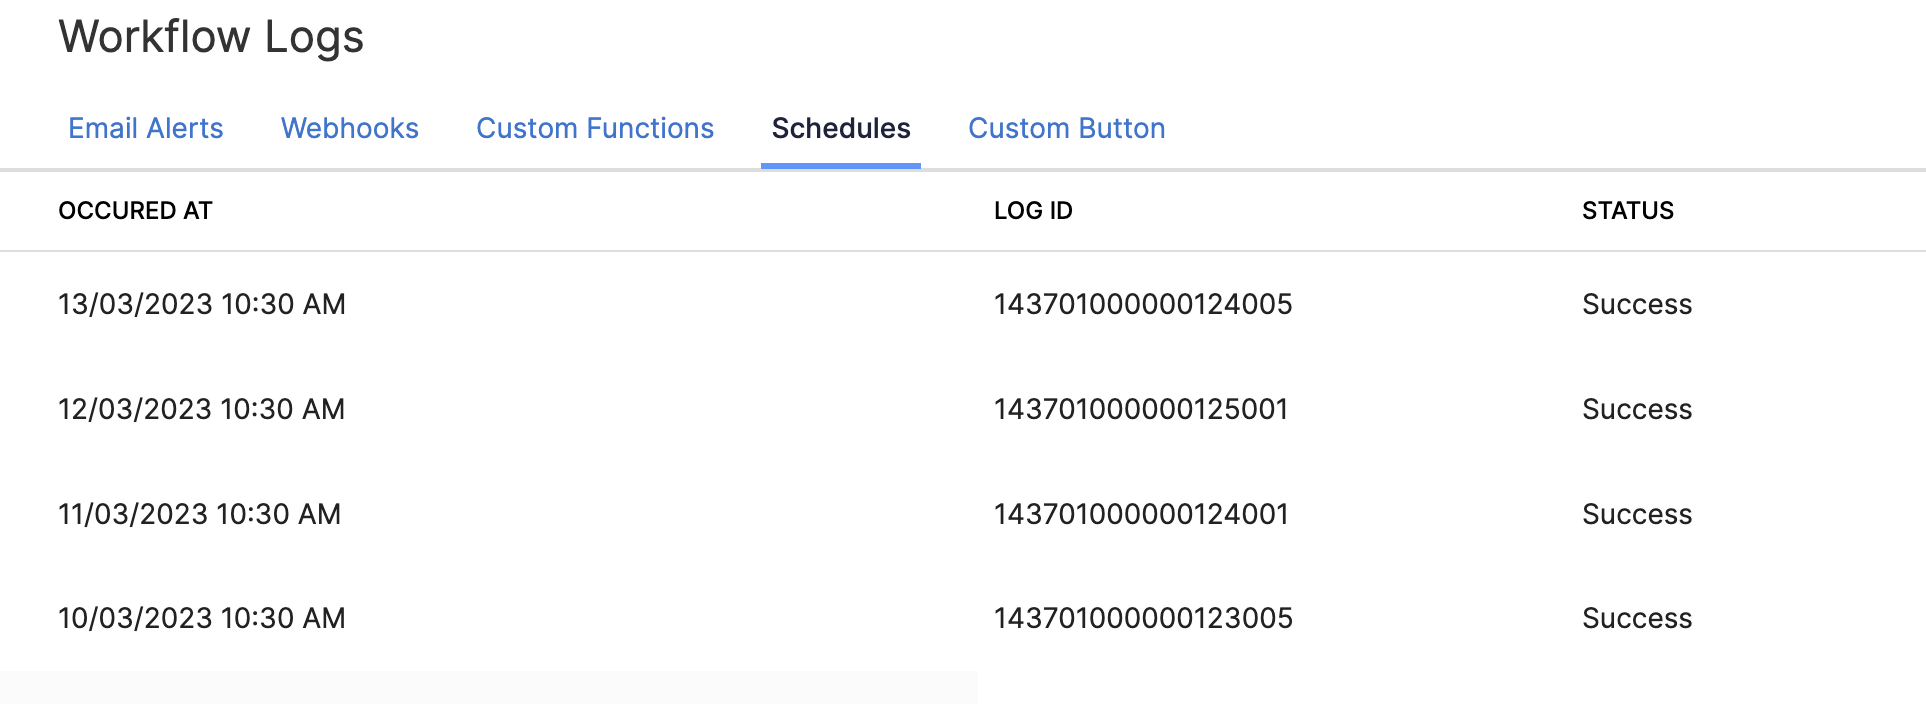
Task: Open the Custom Button tab
Action: click(1065, 128)
